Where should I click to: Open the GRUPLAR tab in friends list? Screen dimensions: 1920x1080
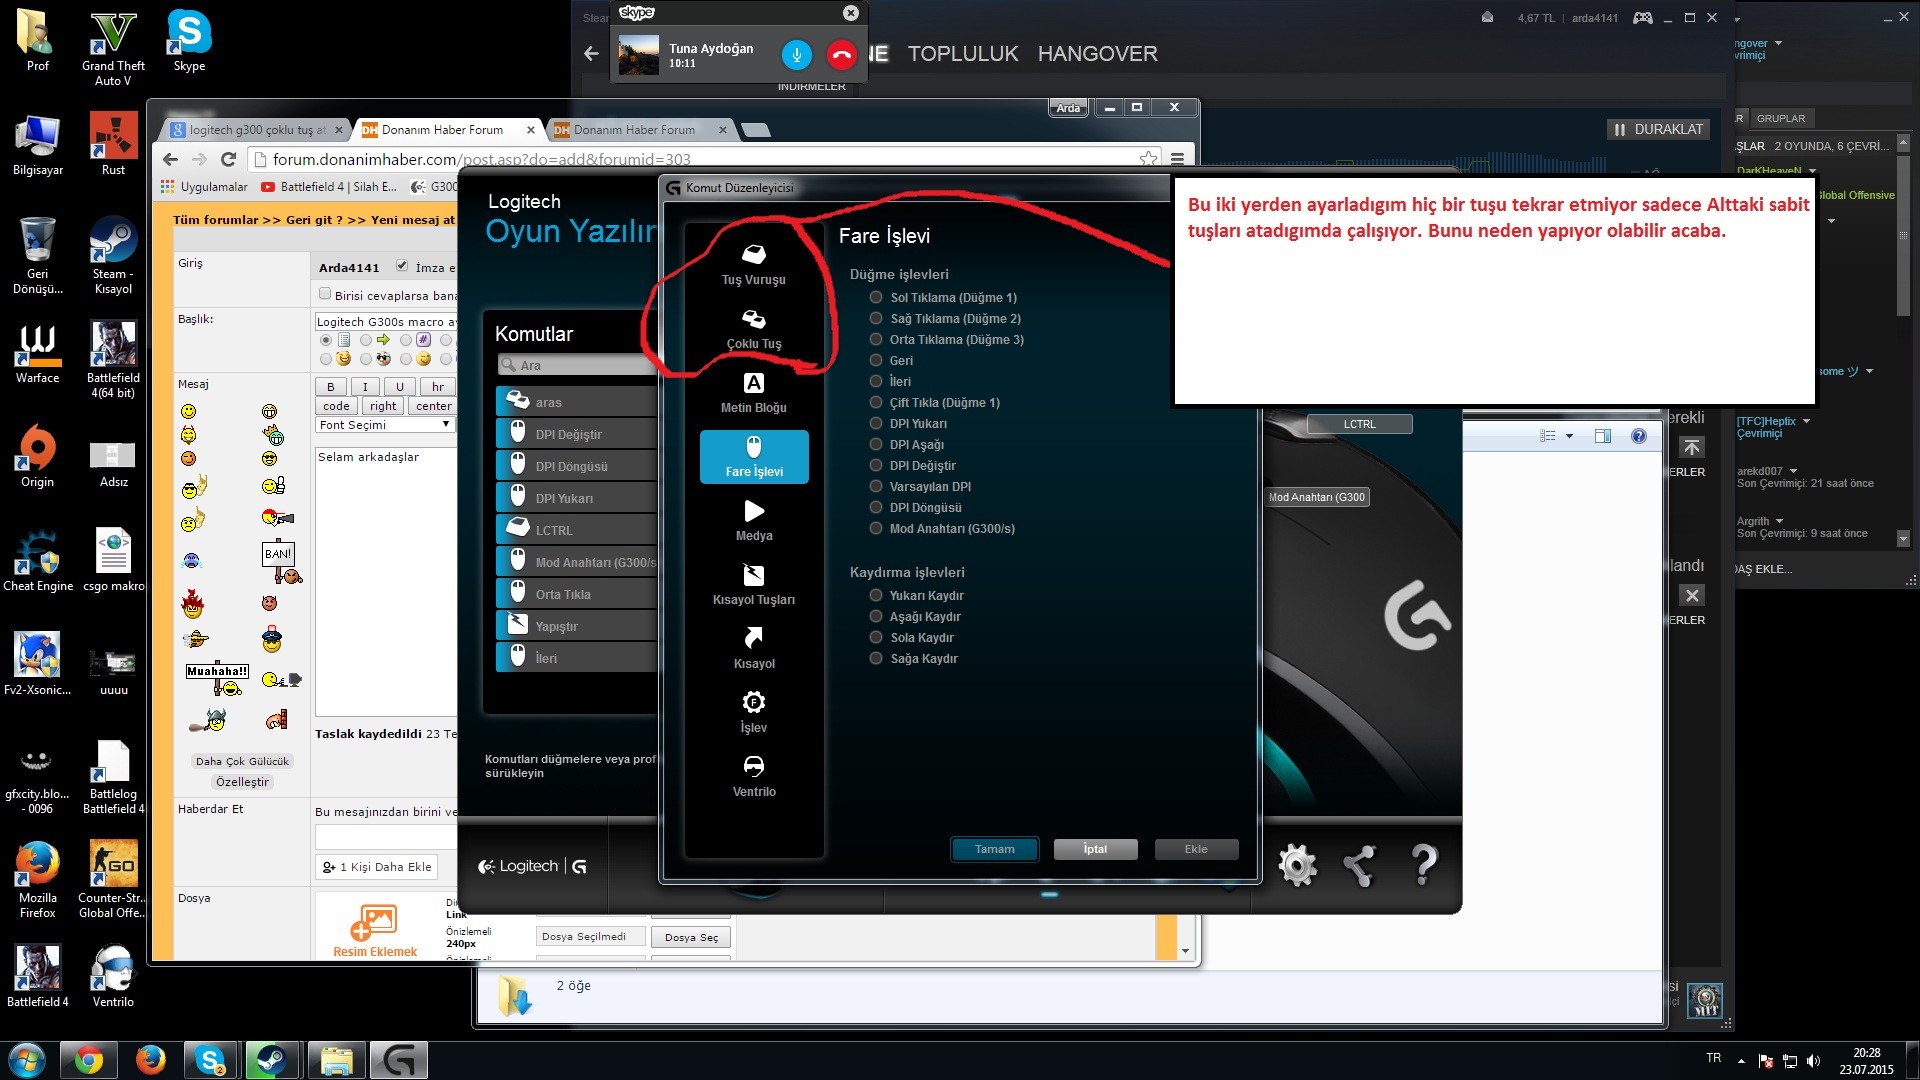click(1780, 118)
